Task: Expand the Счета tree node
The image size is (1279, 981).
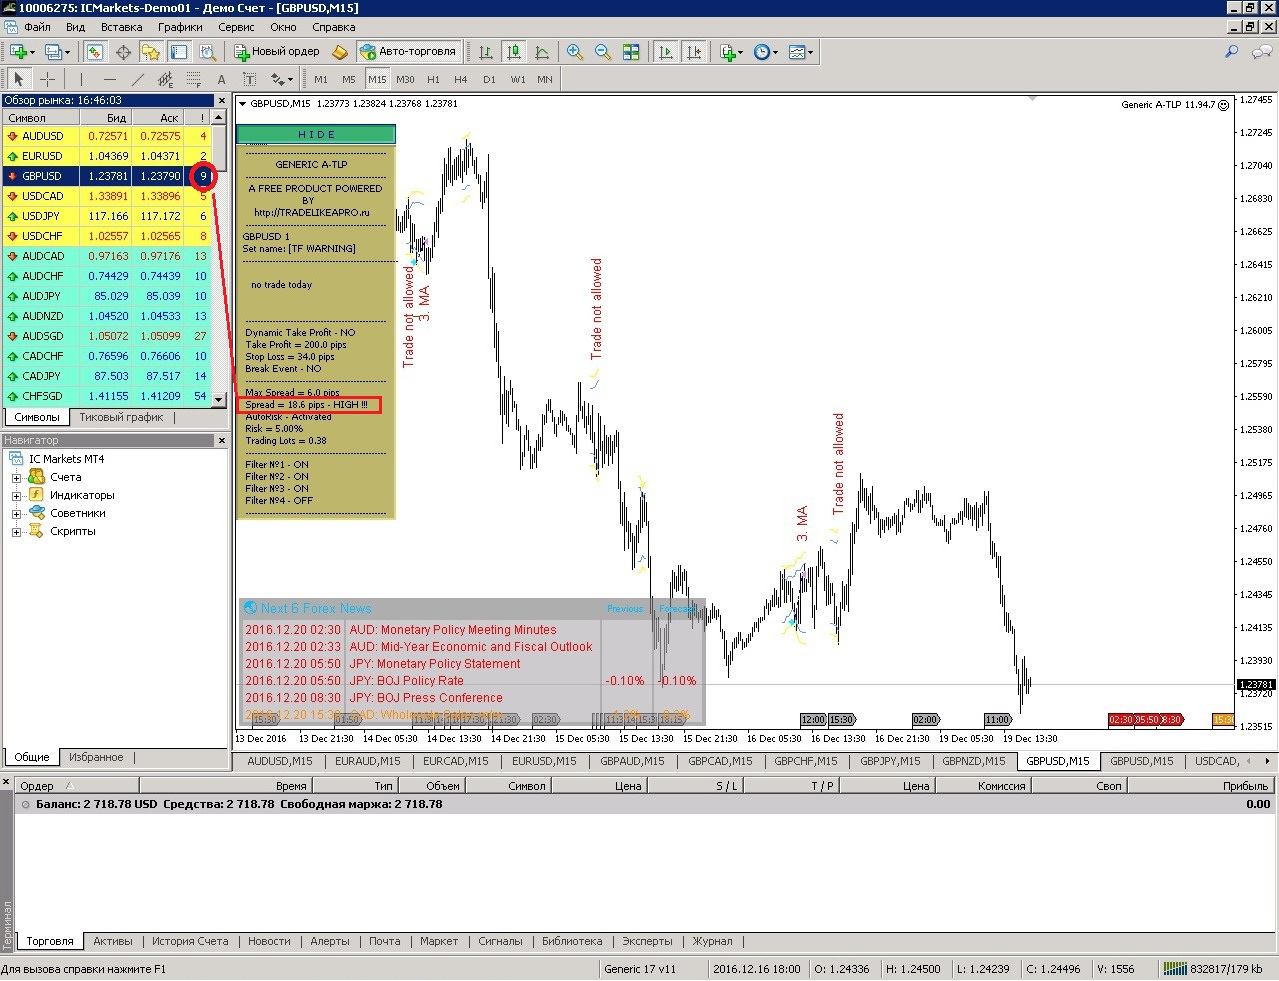Action: [16, 478]
